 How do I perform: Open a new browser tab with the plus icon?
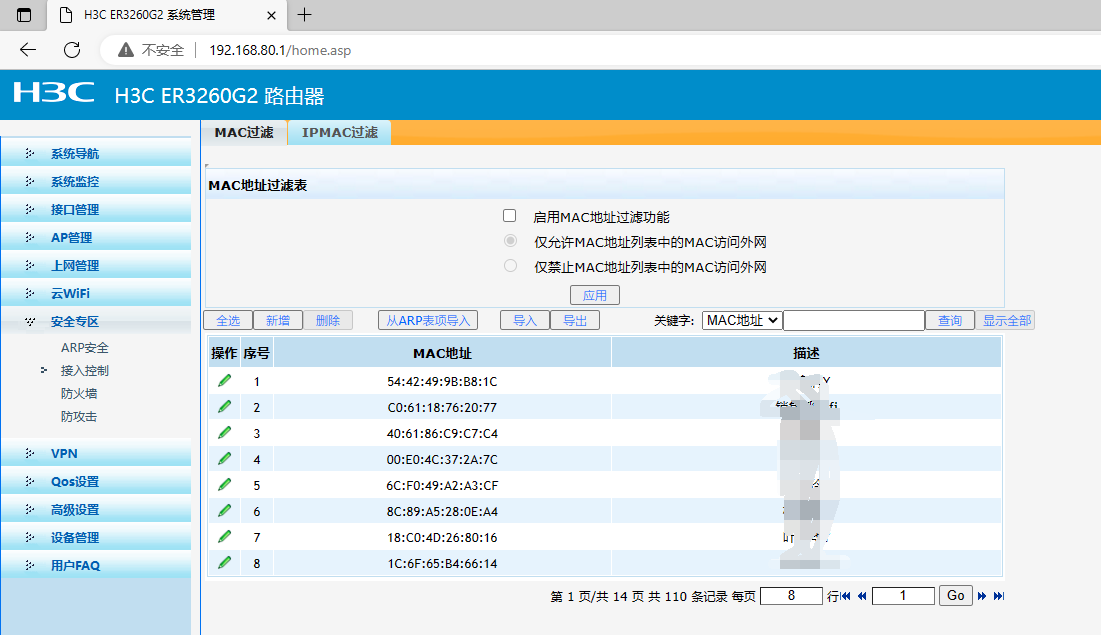pos(304,15)
